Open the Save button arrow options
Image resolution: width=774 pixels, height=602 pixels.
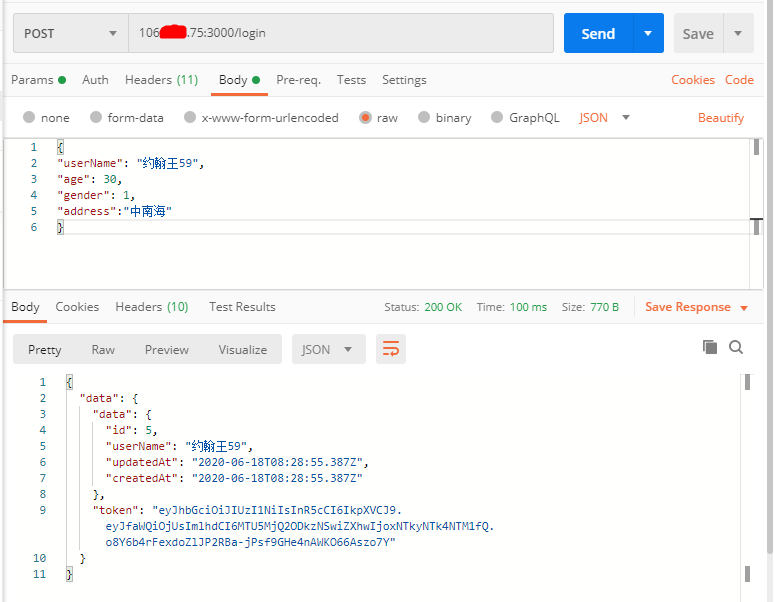coord(738,33)
